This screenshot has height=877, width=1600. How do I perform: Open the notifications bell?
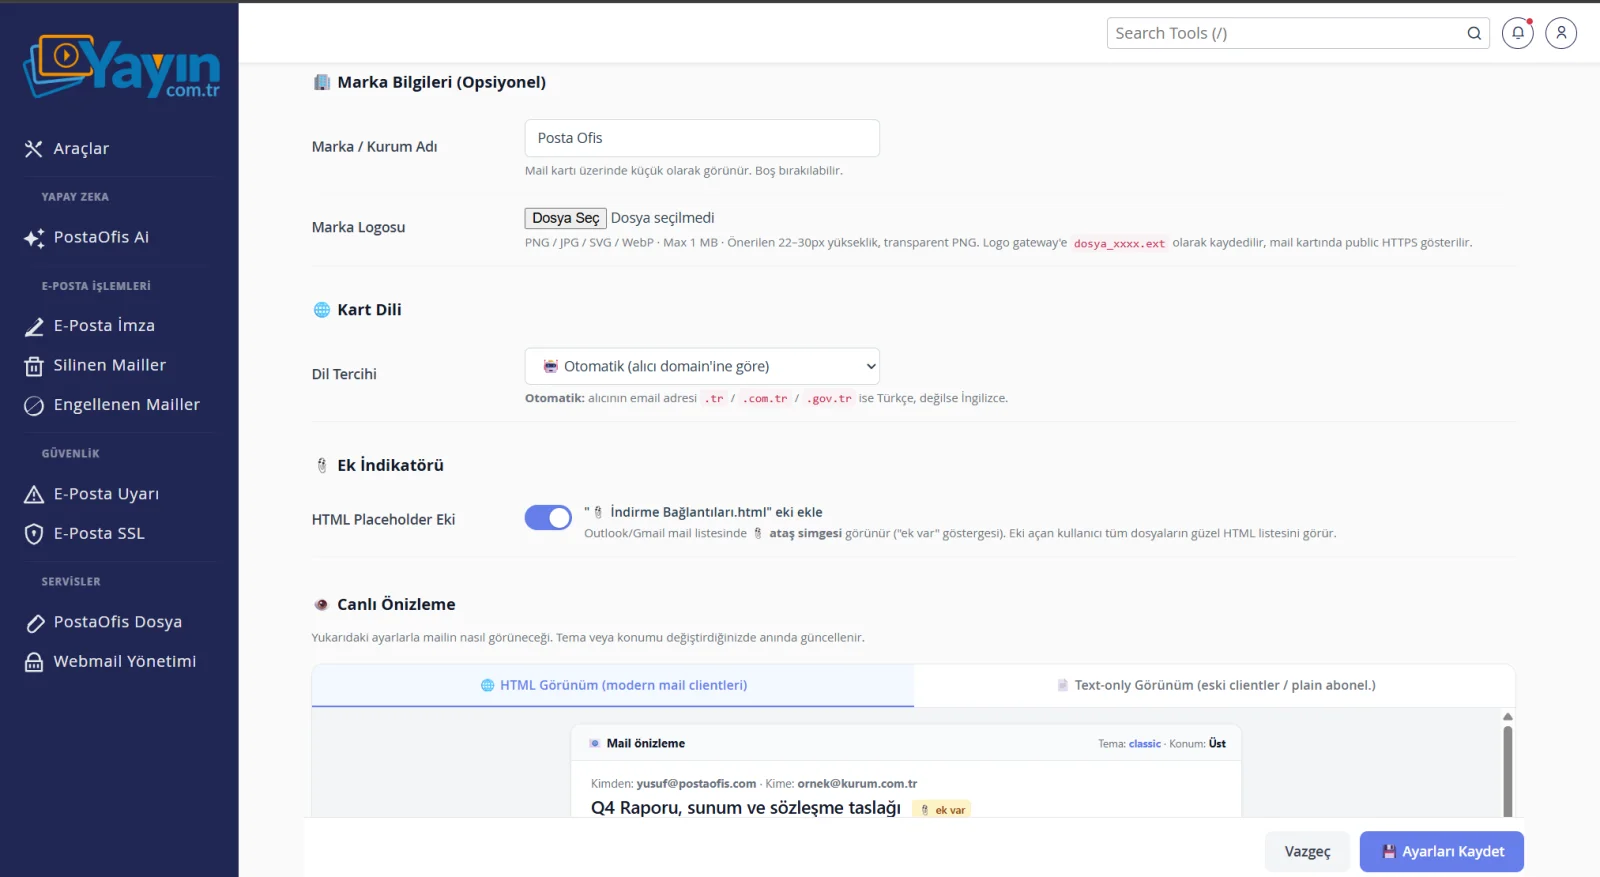point(1518,33)
